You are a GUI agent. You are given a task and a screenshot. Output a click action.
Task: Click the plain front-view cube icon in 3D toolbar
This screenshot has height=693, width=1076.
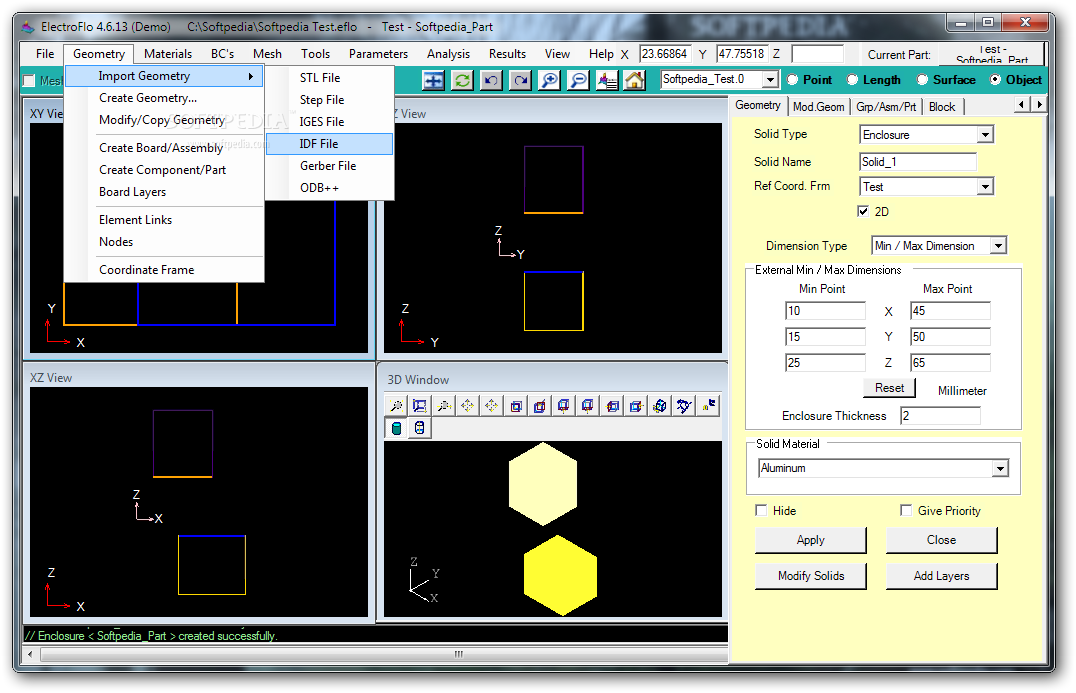point(516,406)
